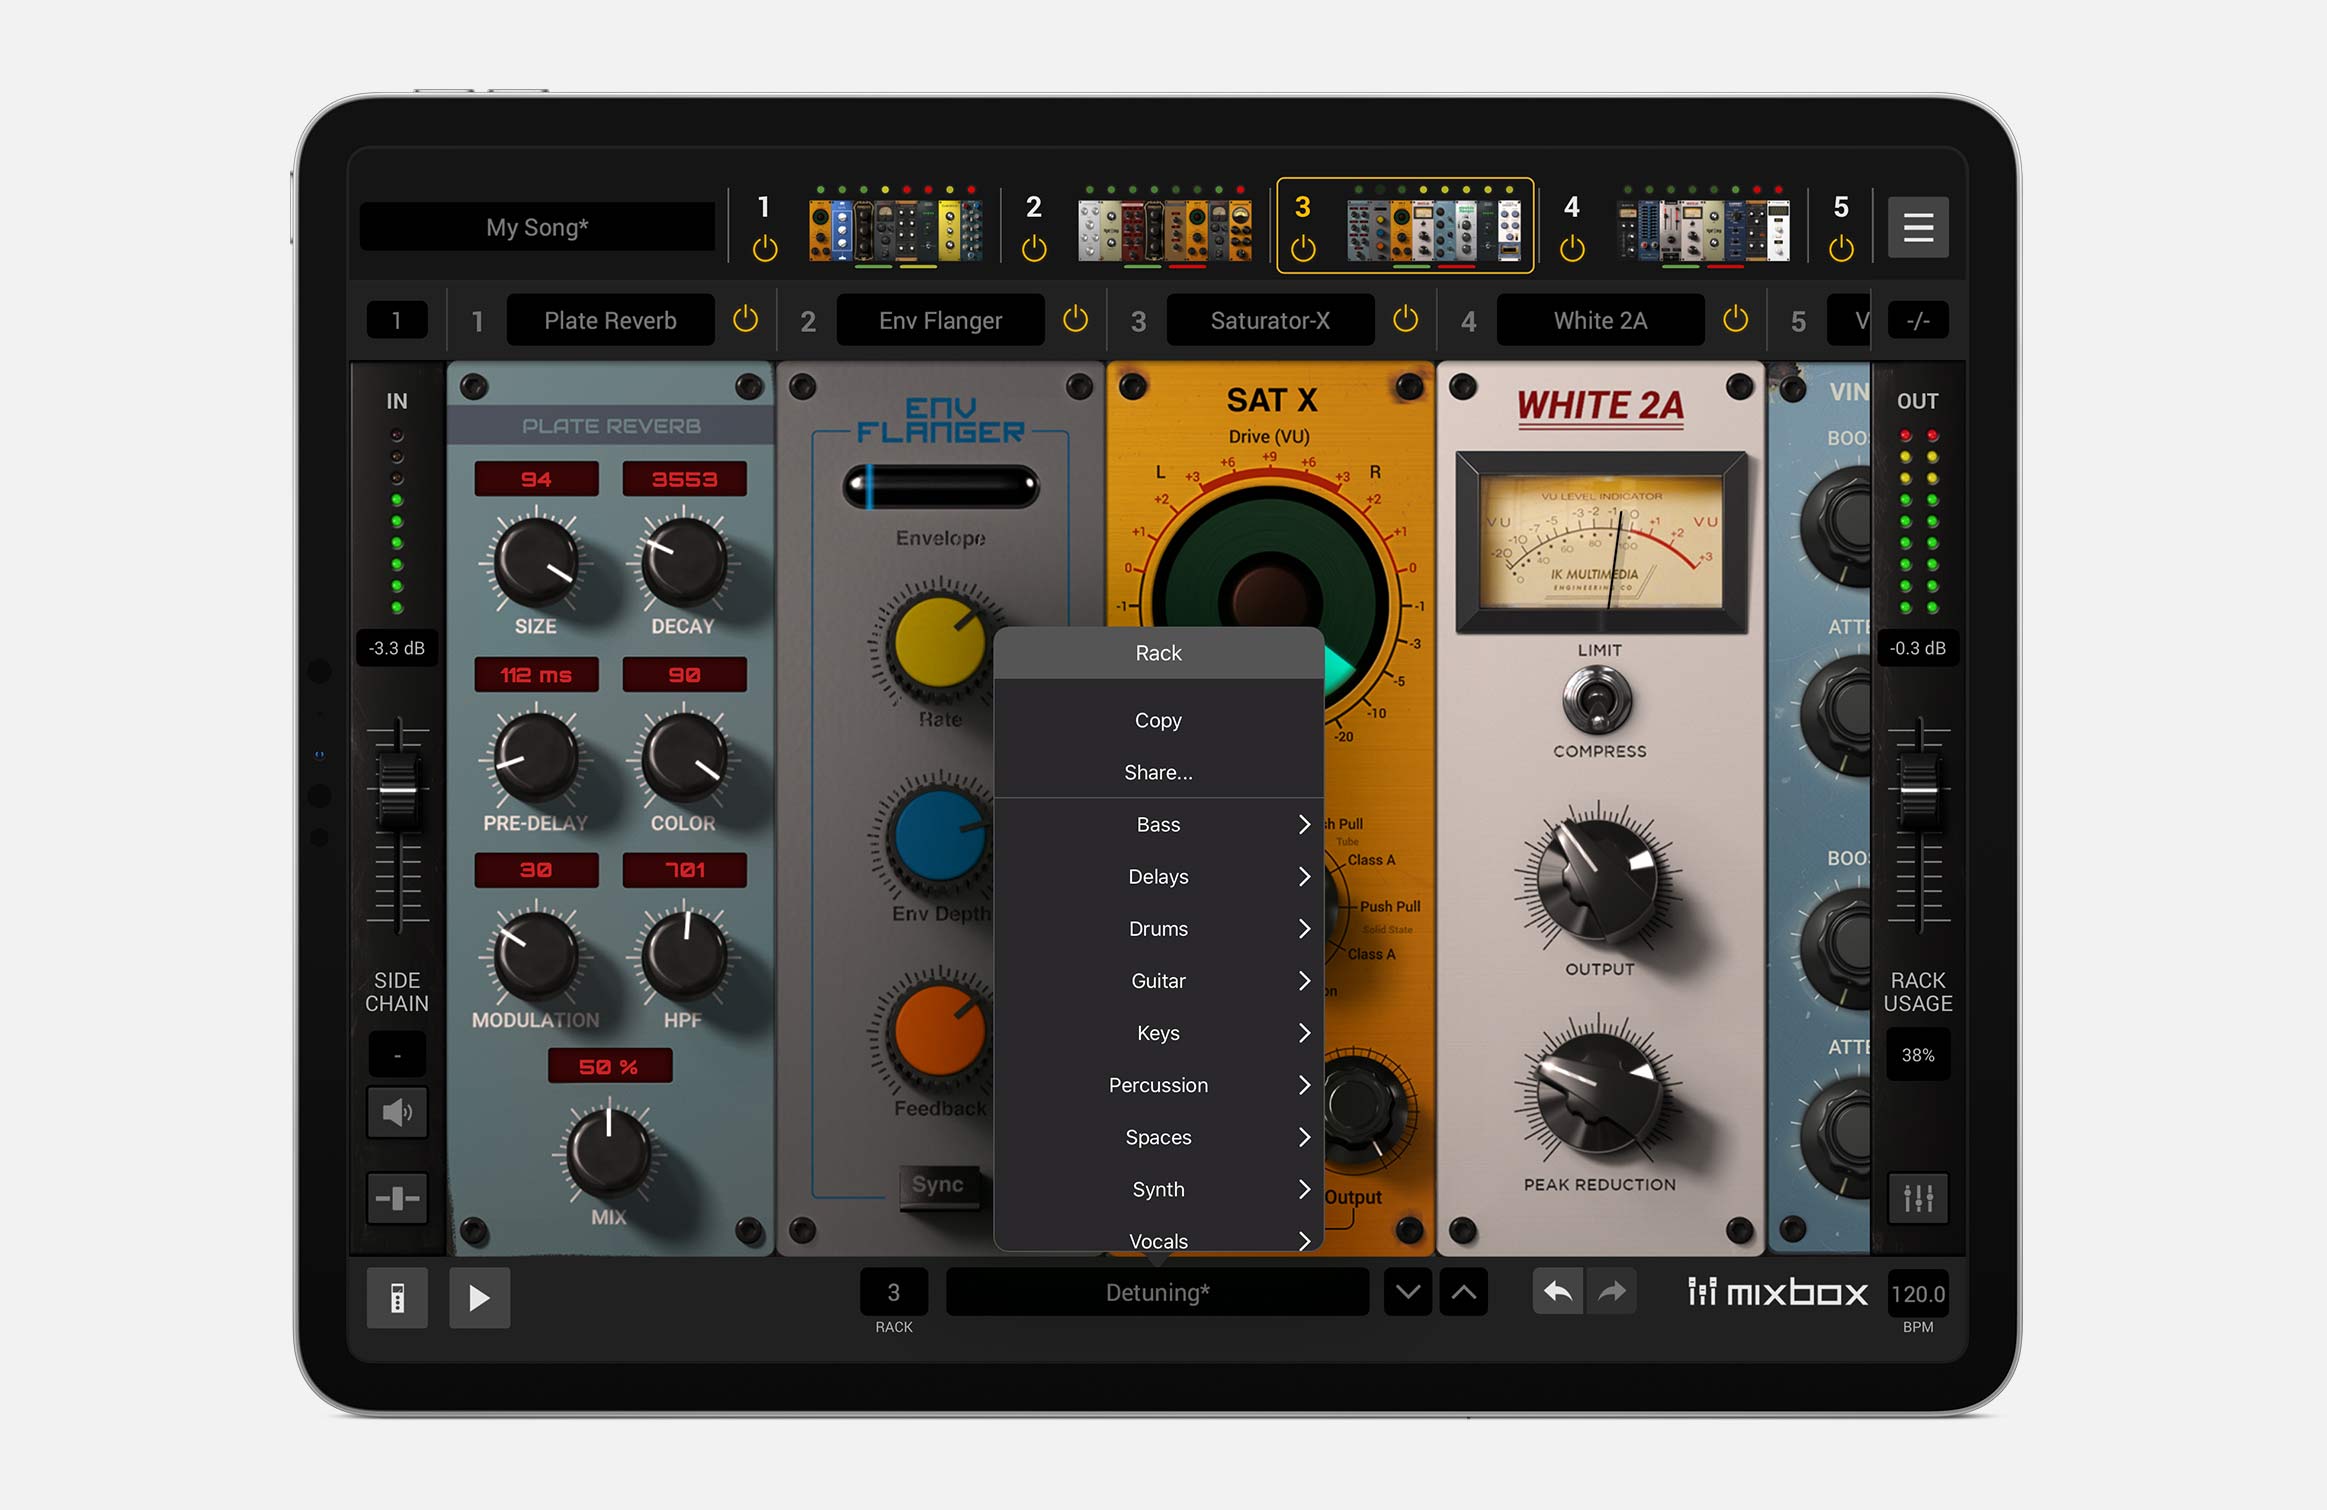Toggle power for rack 1
2327x1510 pixels.
coord(765,248)
